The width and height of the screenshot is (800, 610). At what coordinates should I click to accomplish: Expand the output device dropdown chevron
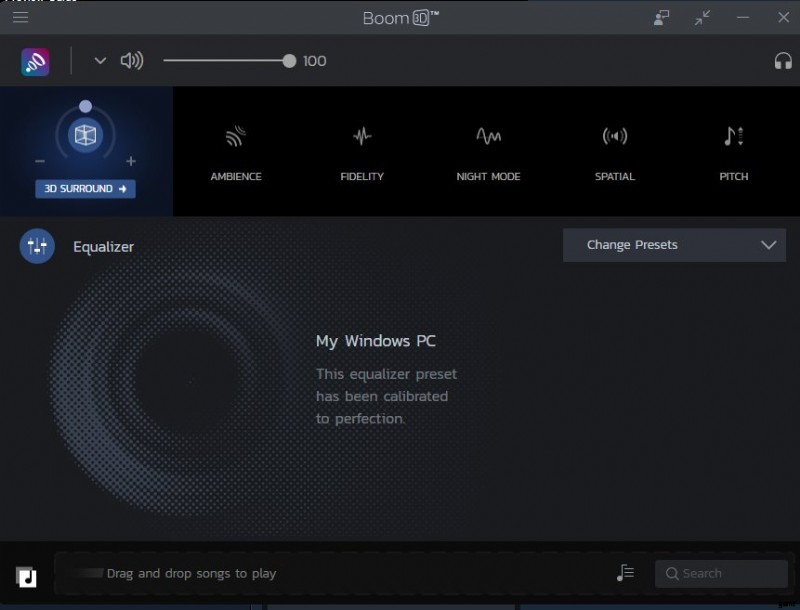(x=100, y=61)
